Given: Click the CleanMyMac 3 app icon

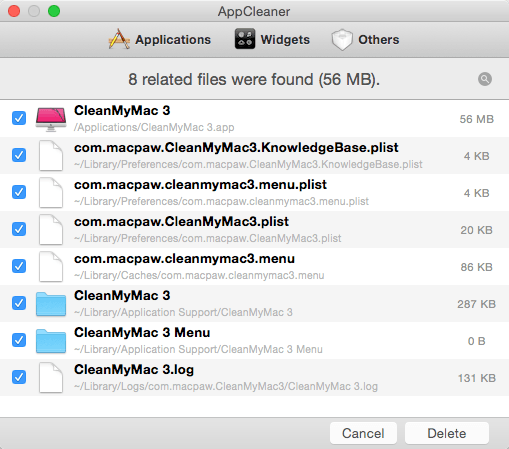Looking at the screenshot, I should pos(51,119).
